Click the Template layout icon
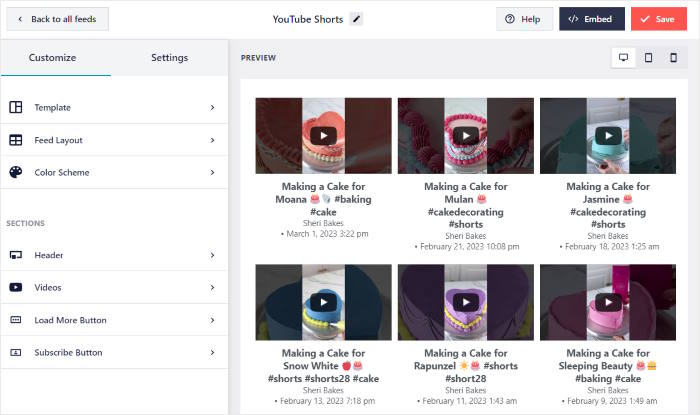This screenshot has width=700, height=415. (16, 107)
